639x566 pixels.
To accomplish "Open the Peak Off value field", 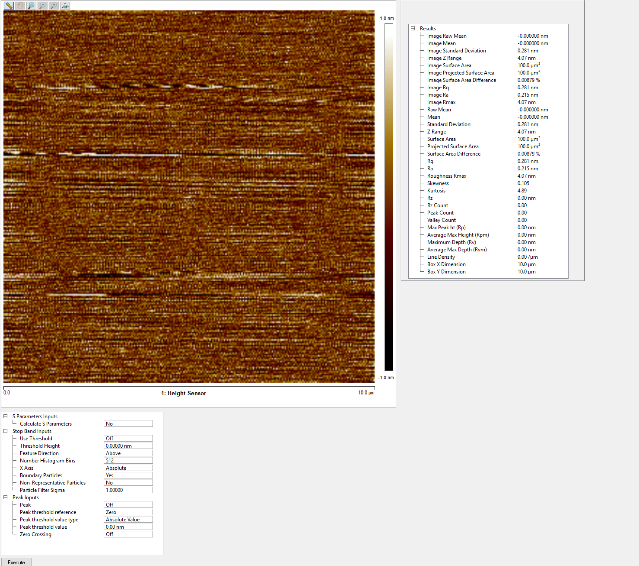I will click(x=128, y=505).
